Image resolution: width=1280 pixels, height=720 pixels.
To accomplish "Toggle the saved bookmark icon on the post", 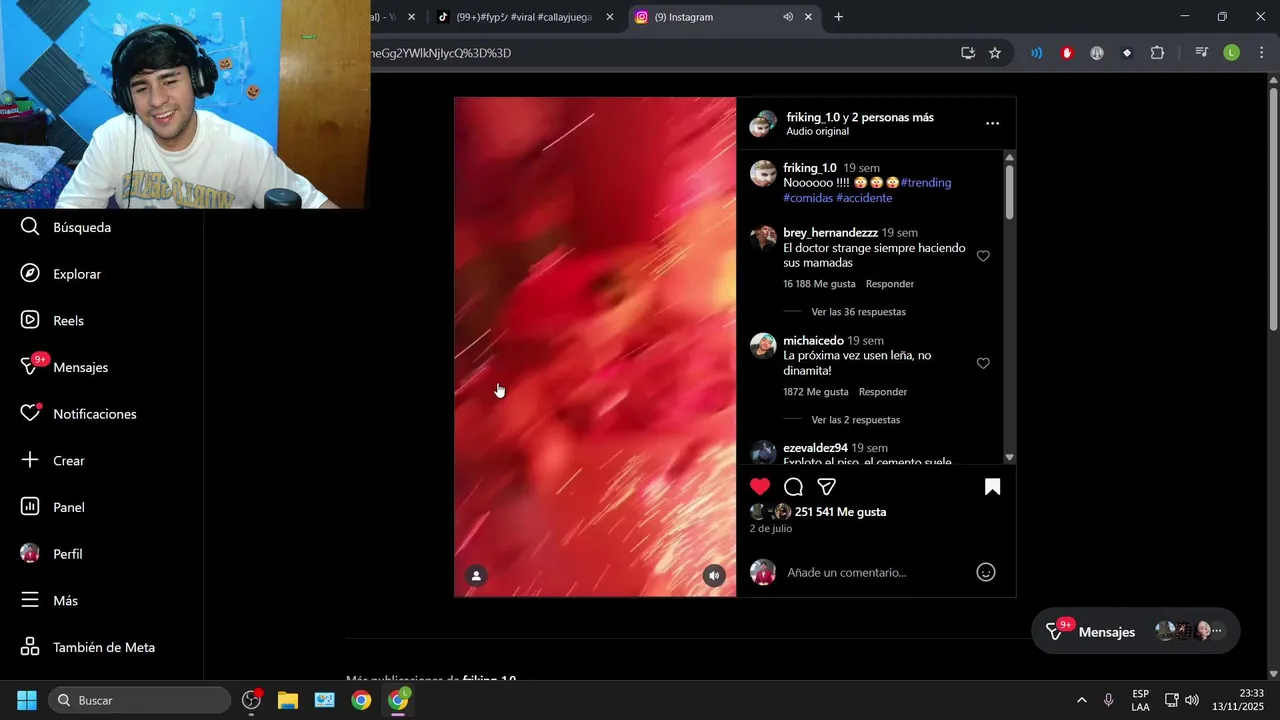I will (992, 487).
